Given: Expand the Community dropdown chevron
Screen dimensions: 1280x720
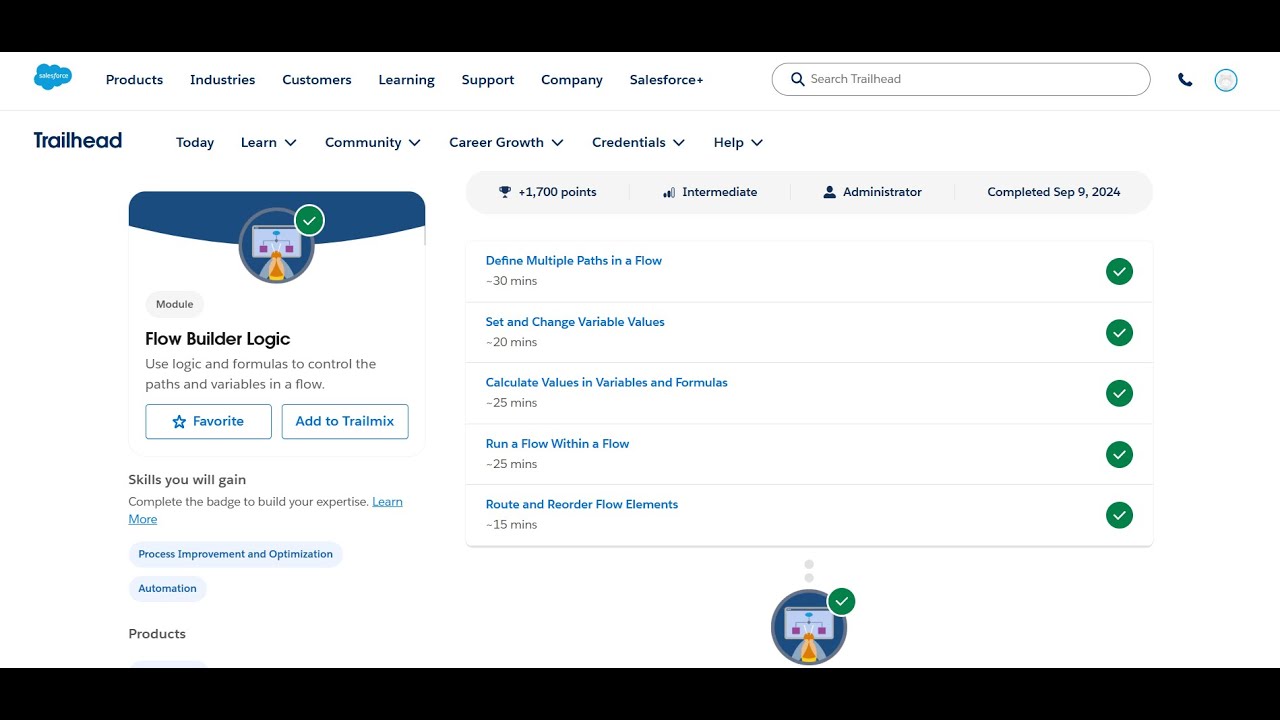Looking at the screenshot, I should (x=415, y=143).
